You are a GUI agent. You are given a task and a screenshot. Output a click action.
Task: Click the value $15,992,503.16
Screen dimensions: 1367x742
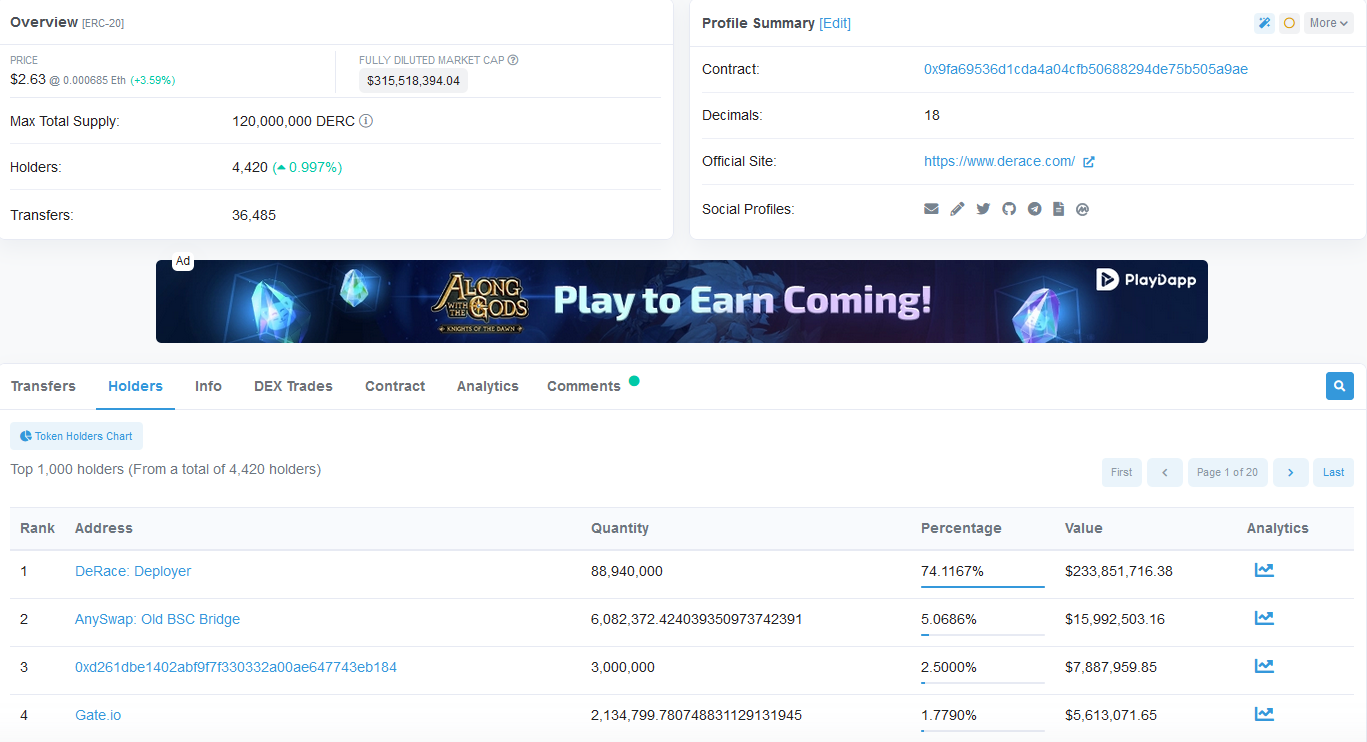tap(1115, 619)
